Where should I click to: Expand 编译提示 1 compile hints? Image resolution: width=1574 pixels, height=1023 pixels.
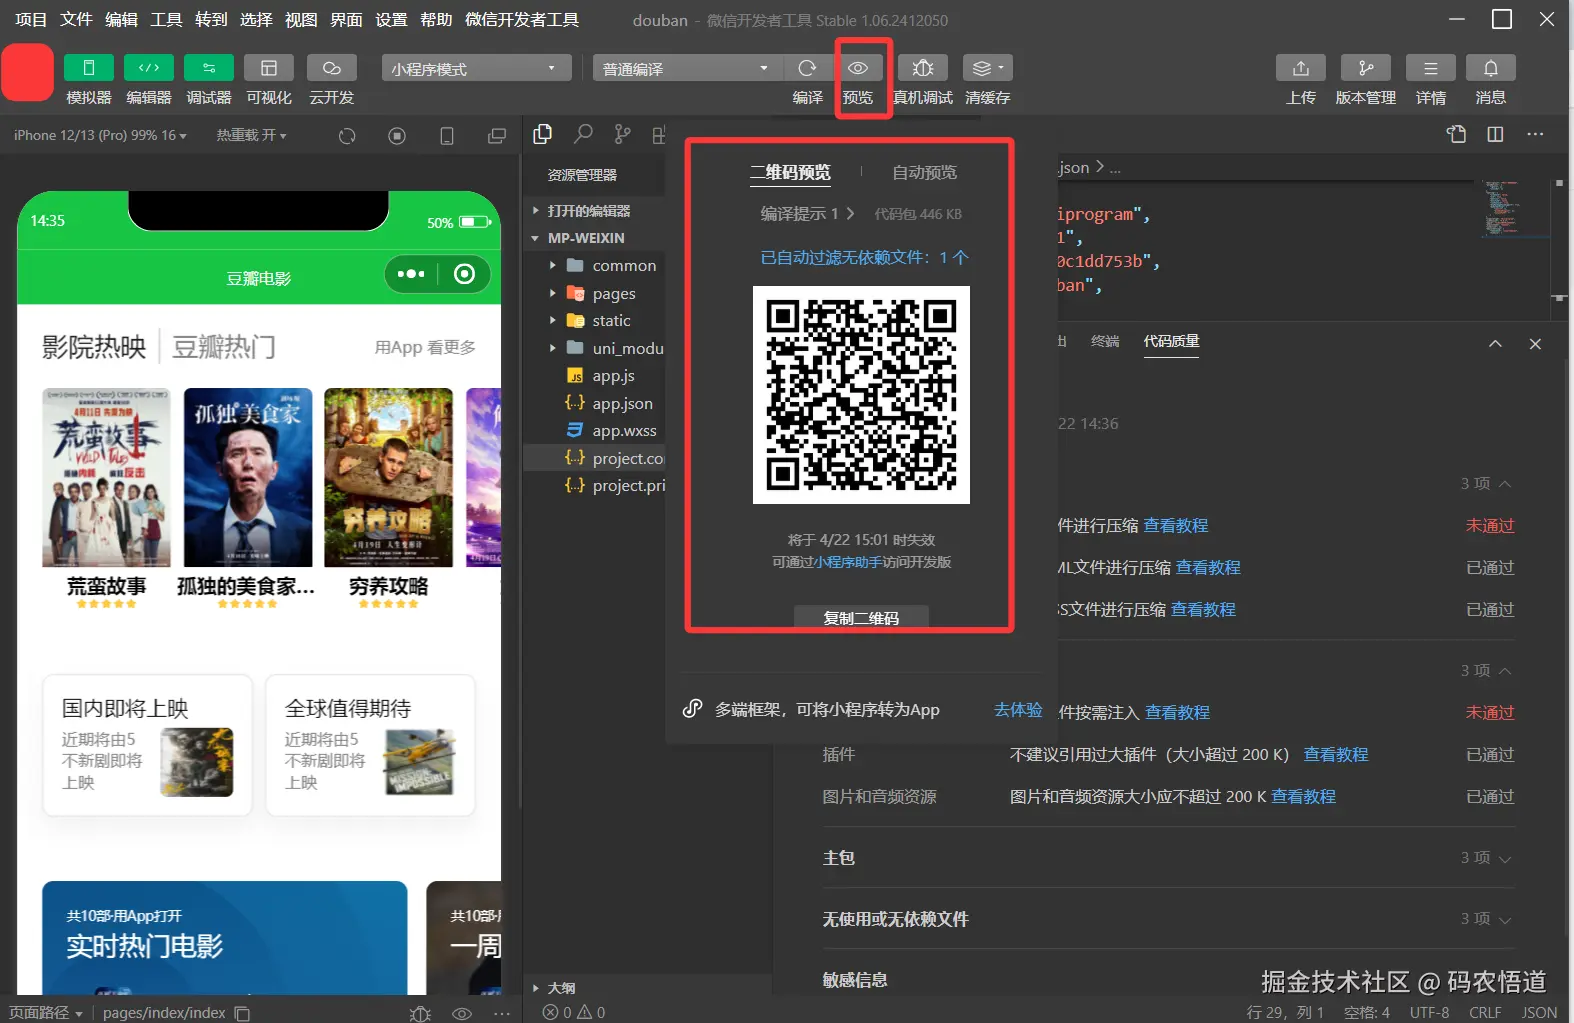click(807, 214)
